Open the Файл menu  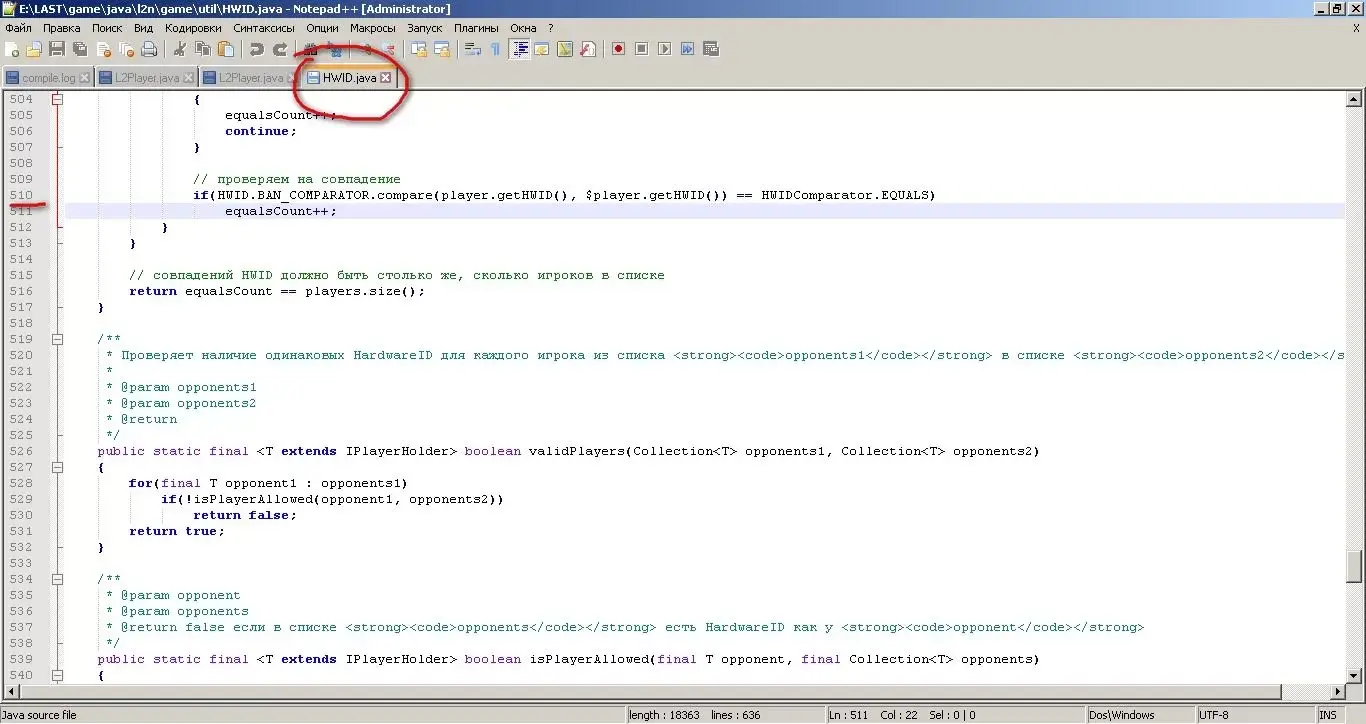18,28
